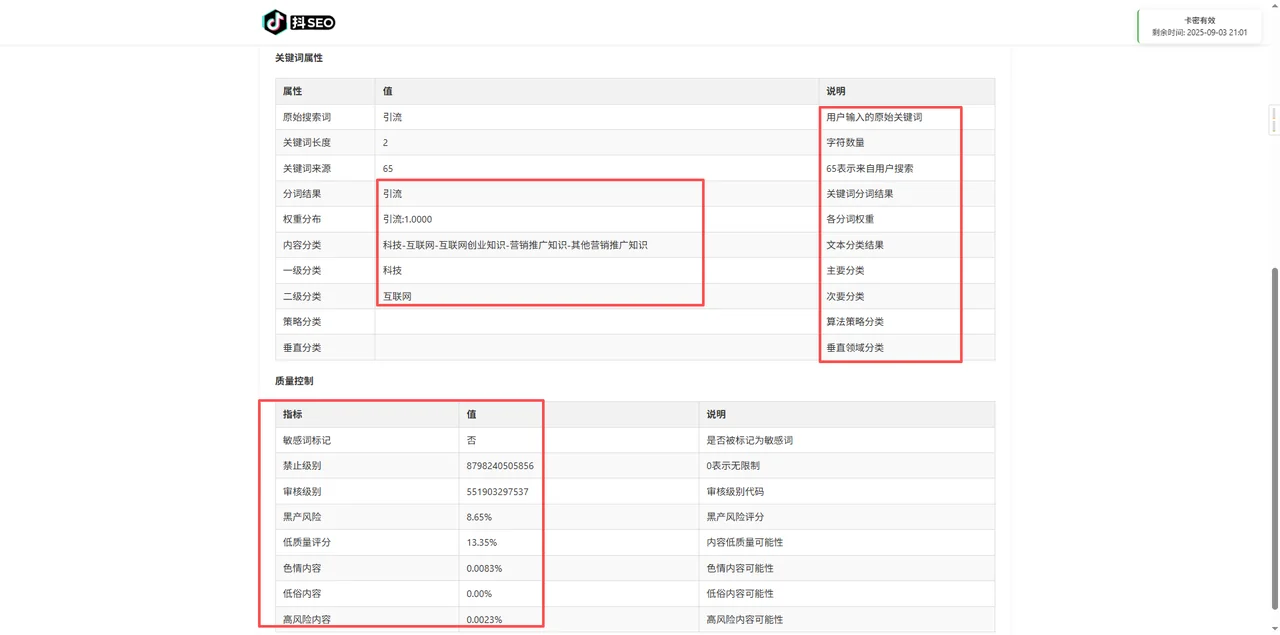The image size is (1280, 635).
Task: Click the 低俗内容 indicator cell
Action: 367,594
